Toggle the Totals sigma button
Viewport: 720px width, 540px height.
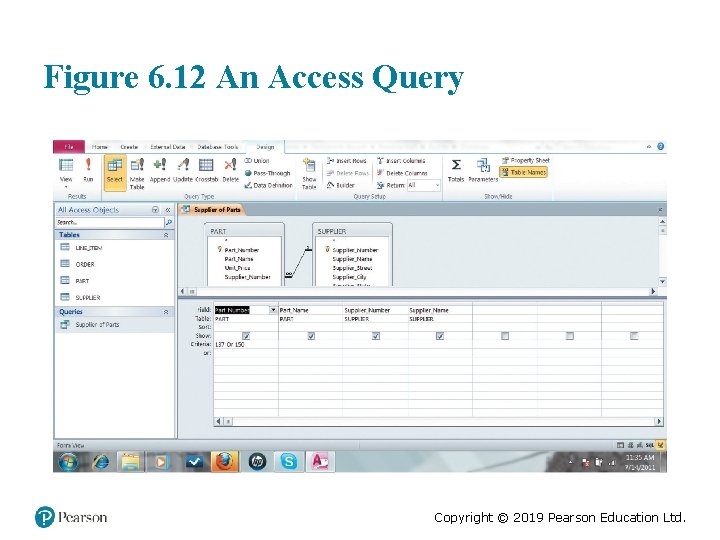pos(456,170)
